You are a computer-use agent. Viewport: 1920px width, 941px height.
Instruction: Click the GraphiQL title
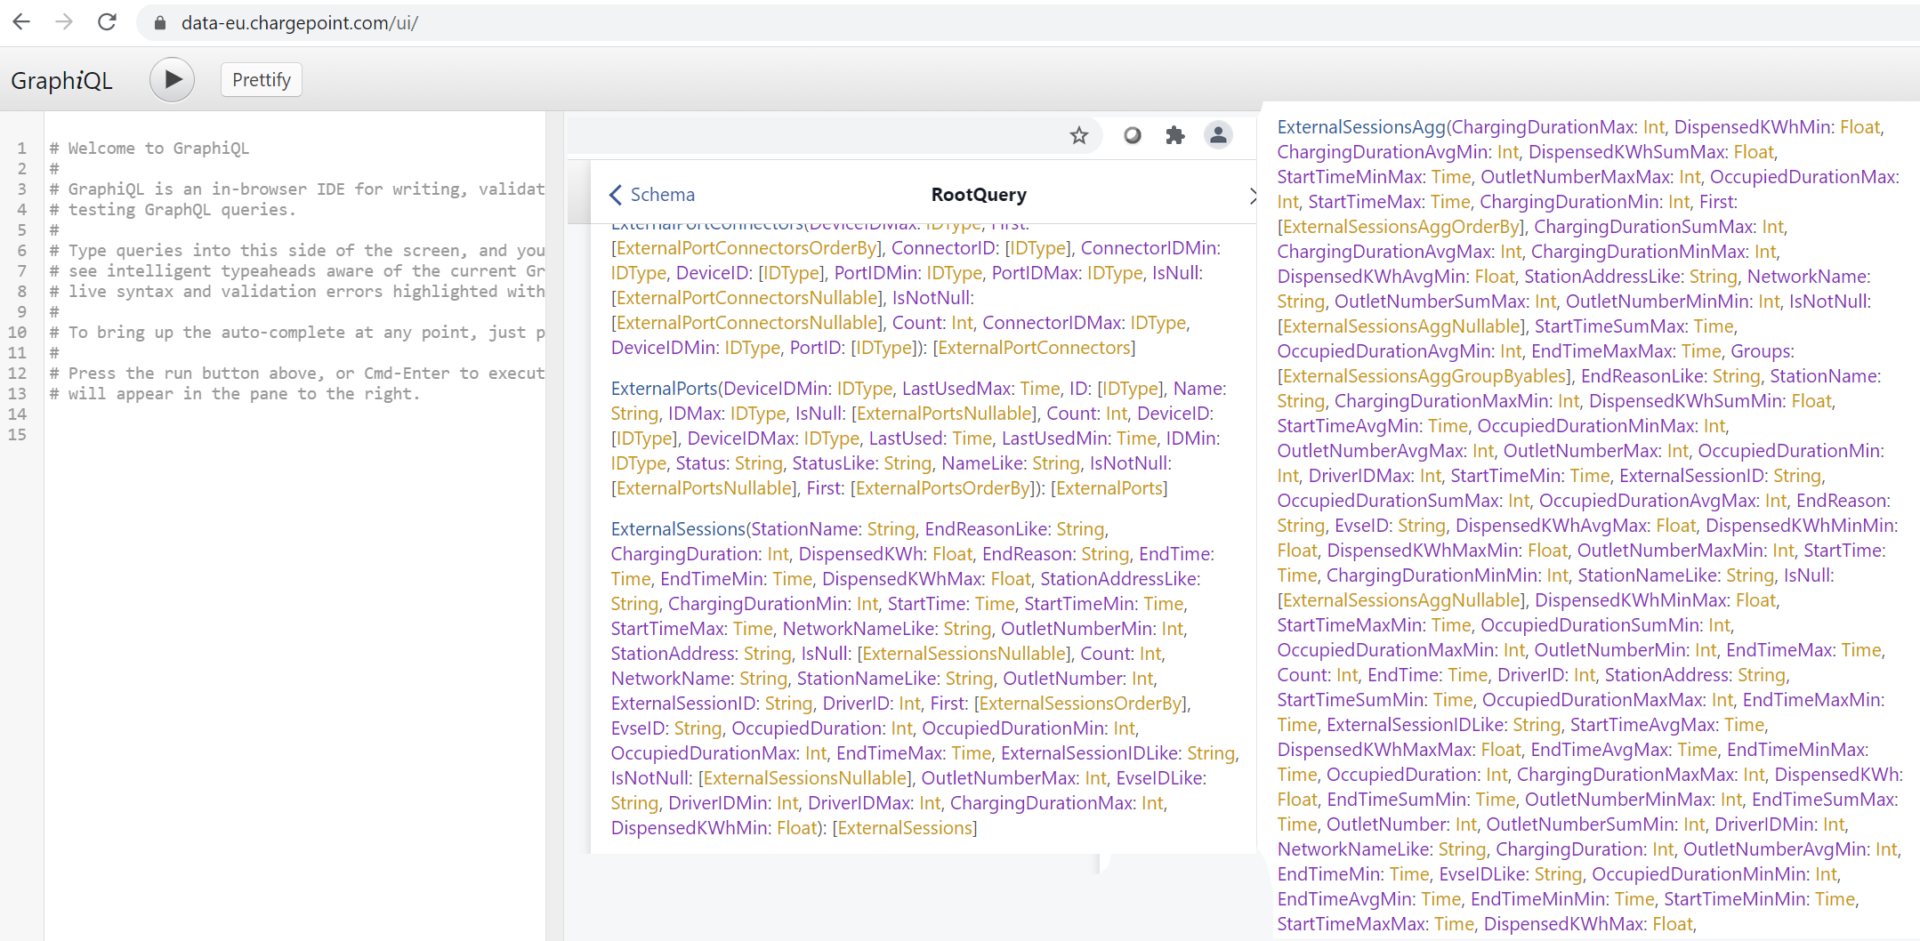(62, 81)
